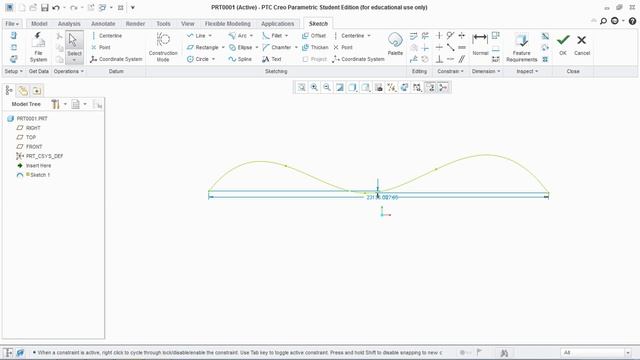Pick the Fillet tool
Image resolution: width=640 pixels, height=360 pixels.
[x=272, y=36]
